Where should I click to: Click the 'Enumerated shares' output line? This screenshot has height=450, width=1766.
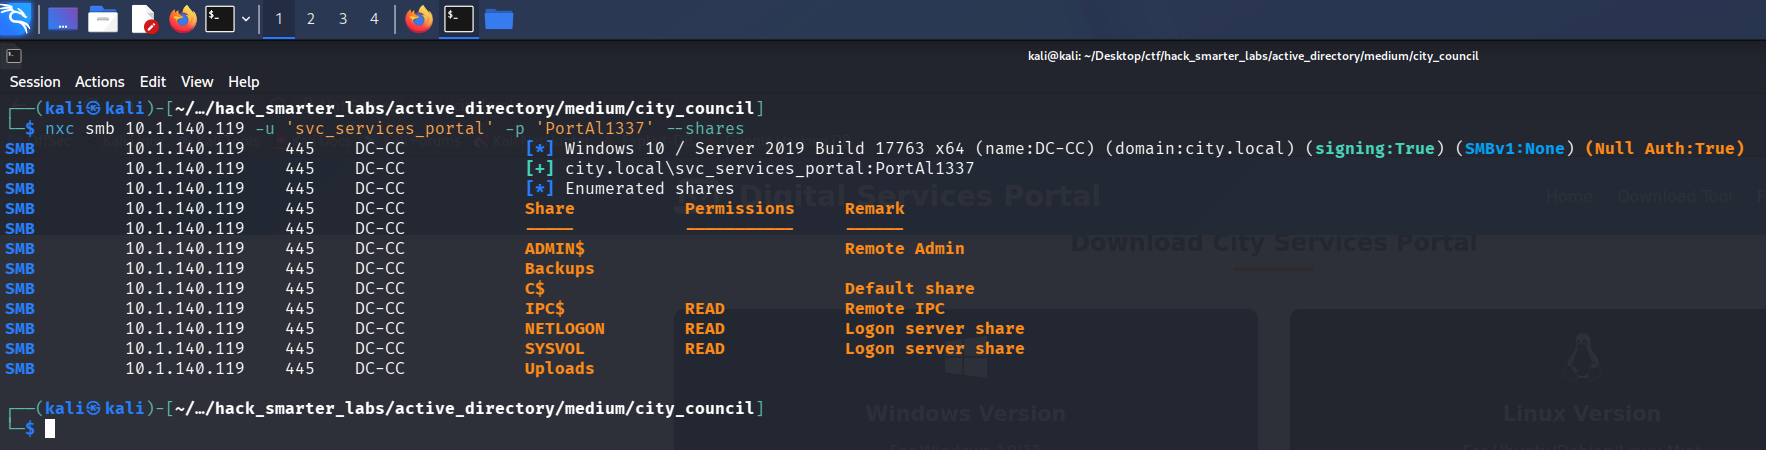pos(649,188)
